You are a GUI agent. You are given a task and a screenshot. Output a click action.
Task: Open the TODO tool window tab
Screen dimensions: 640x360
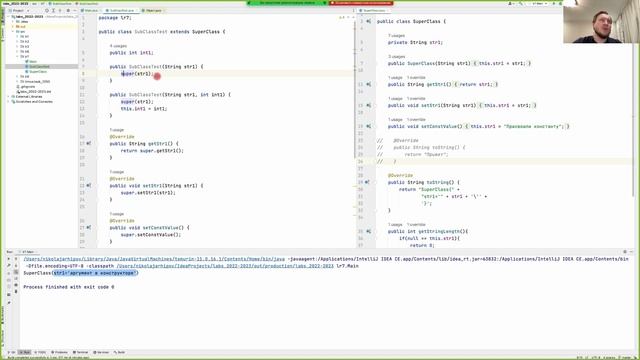[x=40, y=352]
